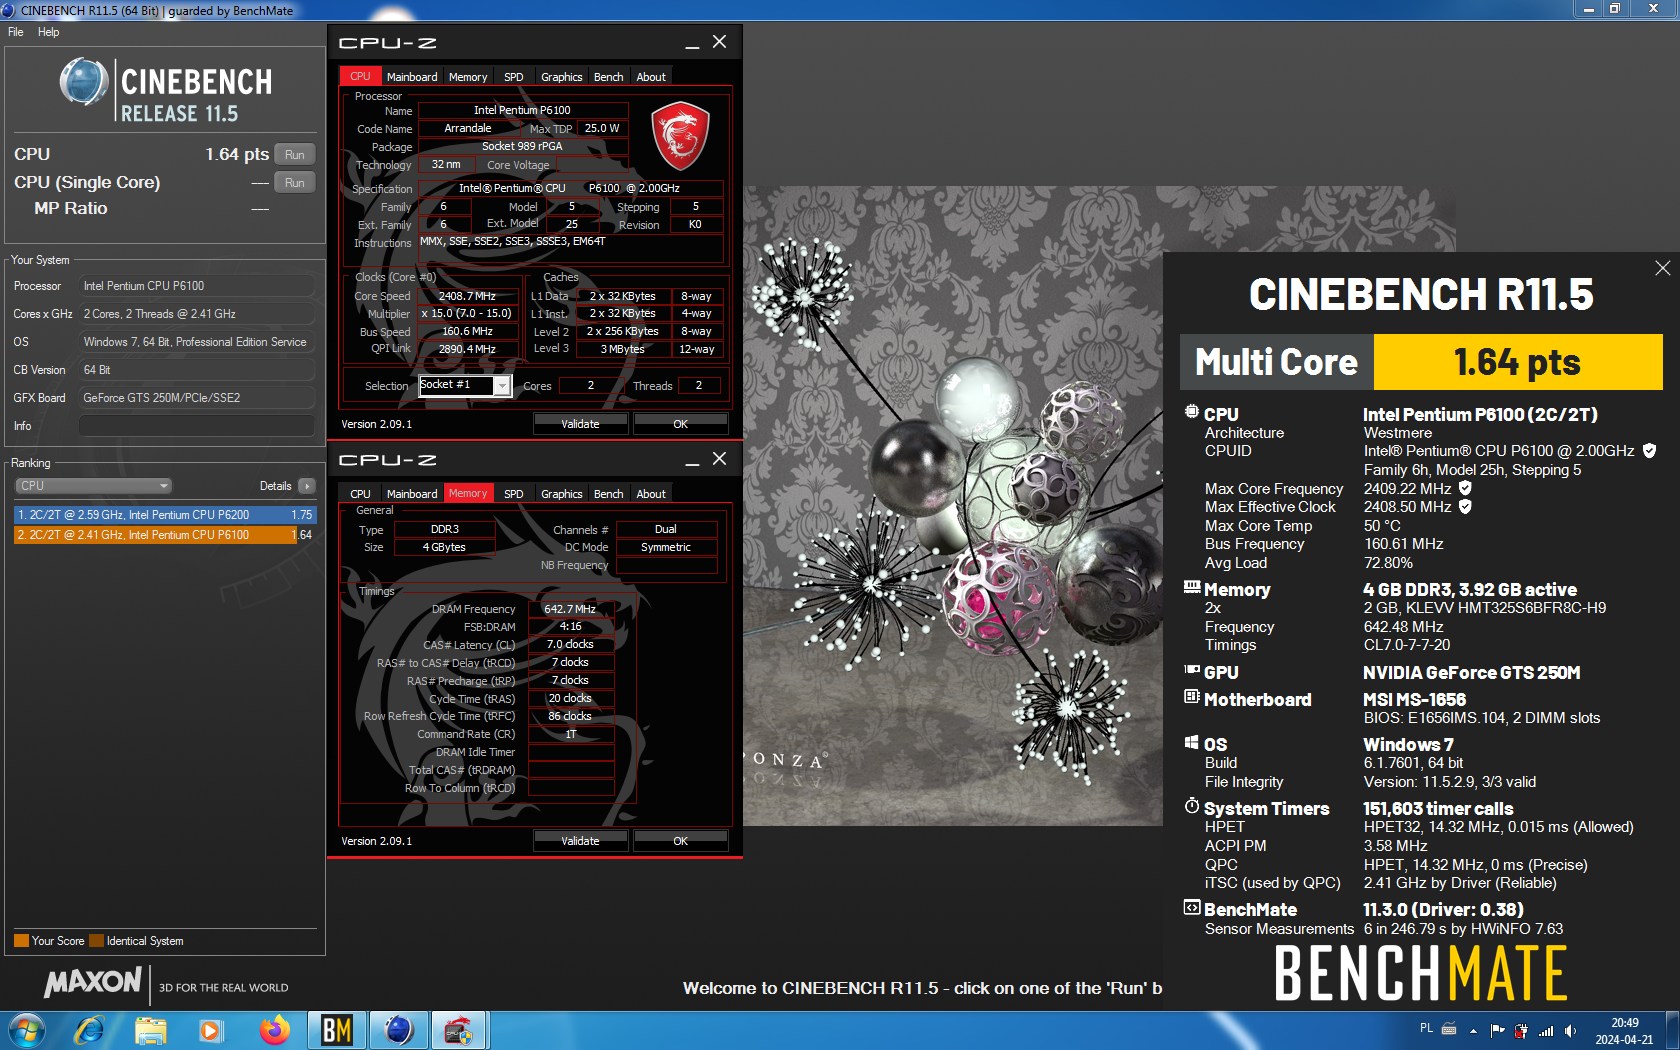This screenshot has width=1680, height=1050.
Task: Open the on-screen keyboard tray icon
Action: point(1448,1029)
